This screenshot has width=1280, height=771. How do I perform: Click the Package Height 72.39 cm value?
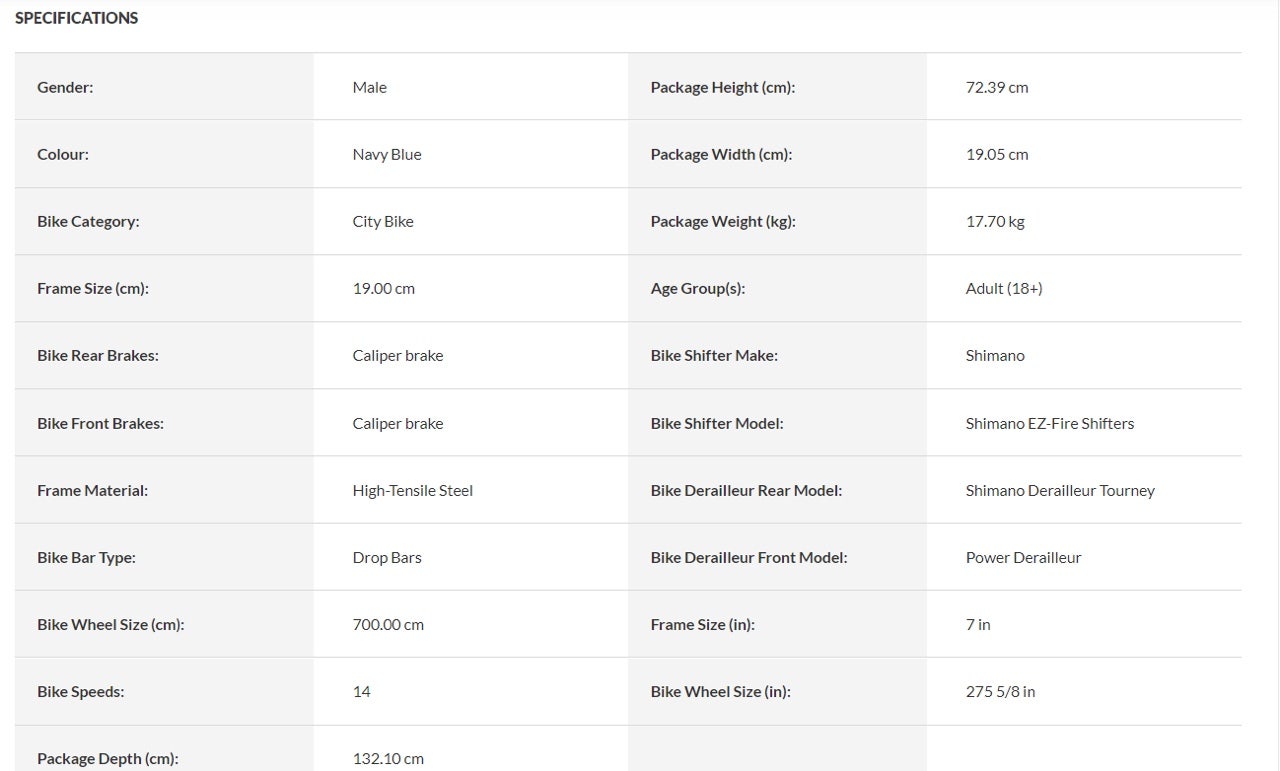click(x=997, y=87)
